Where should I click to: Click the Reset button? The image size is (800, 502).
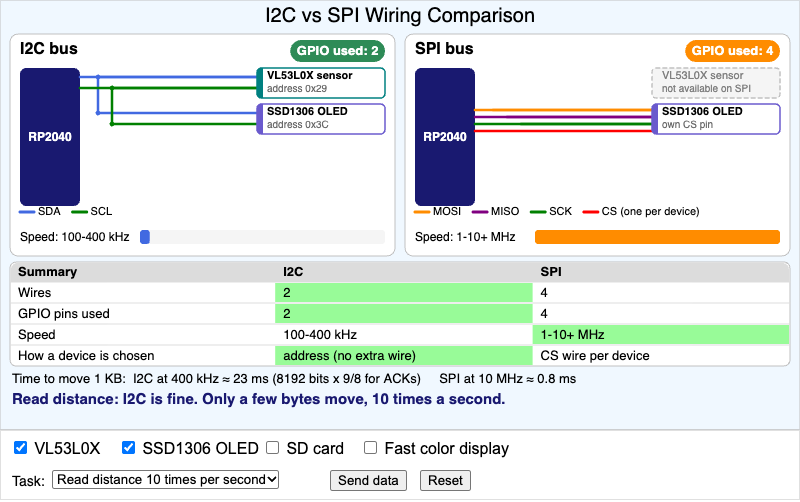coord(445,481)
